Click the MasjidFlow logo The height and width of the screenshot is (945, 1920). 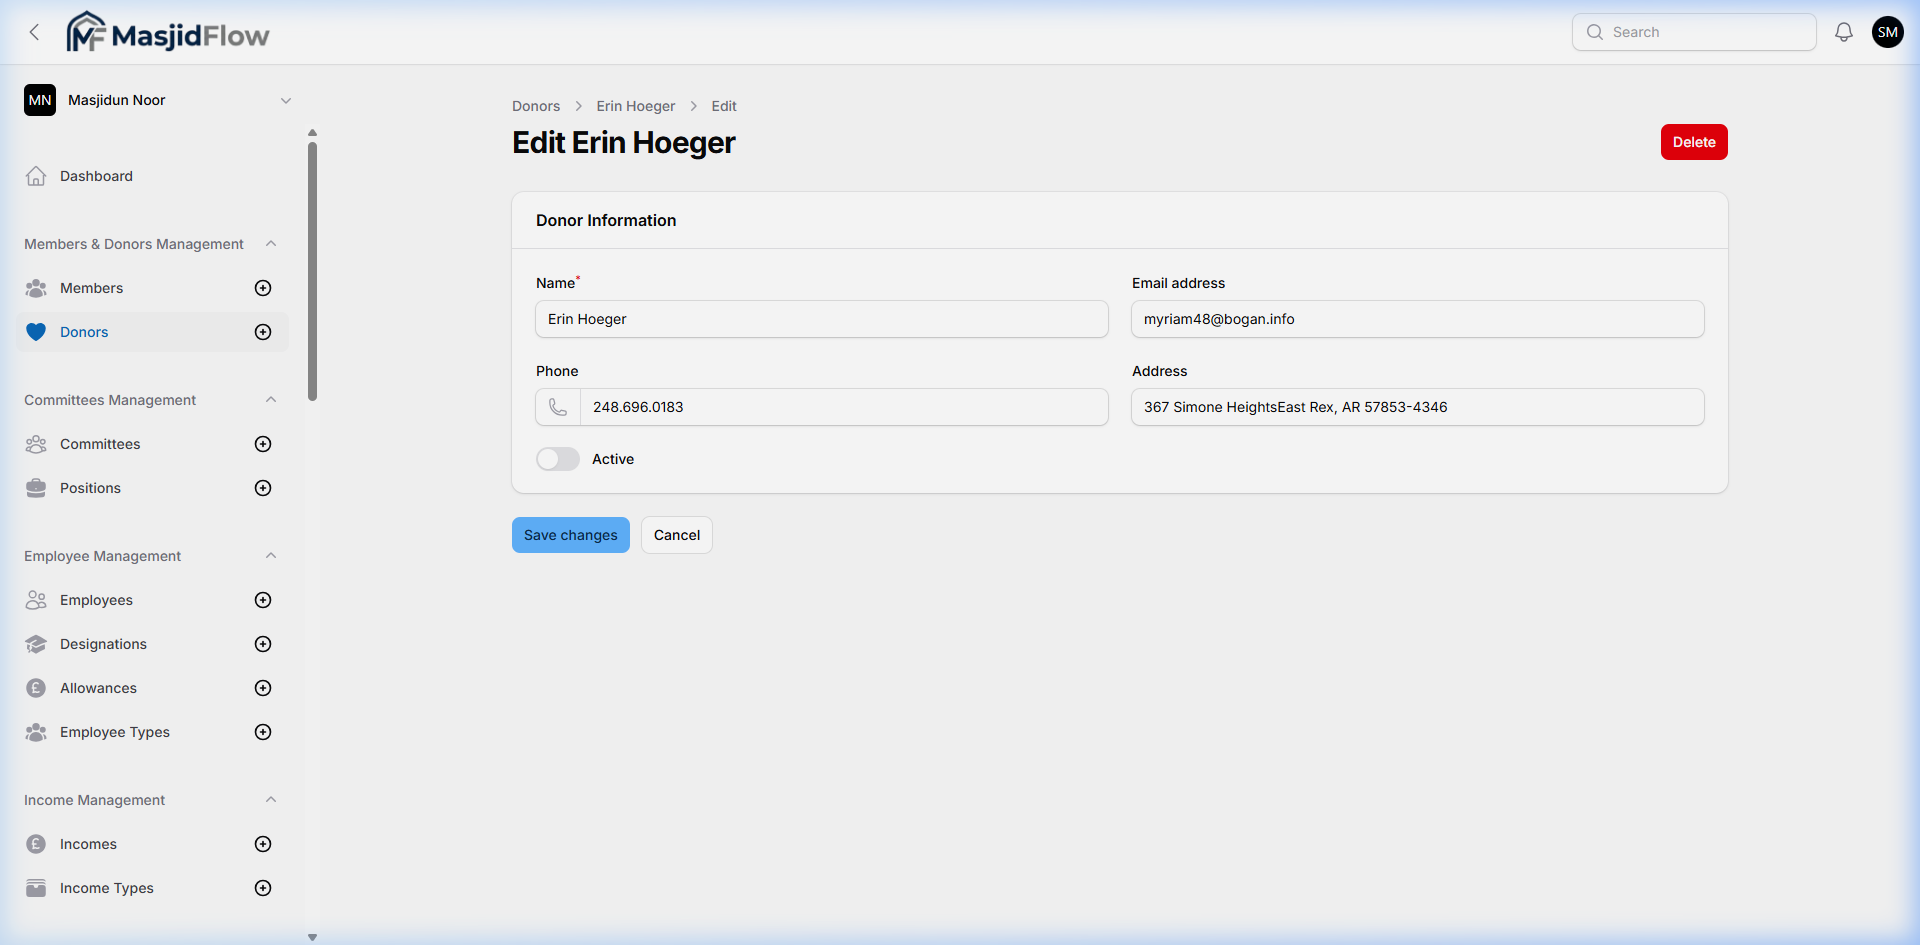coord(167,31)
